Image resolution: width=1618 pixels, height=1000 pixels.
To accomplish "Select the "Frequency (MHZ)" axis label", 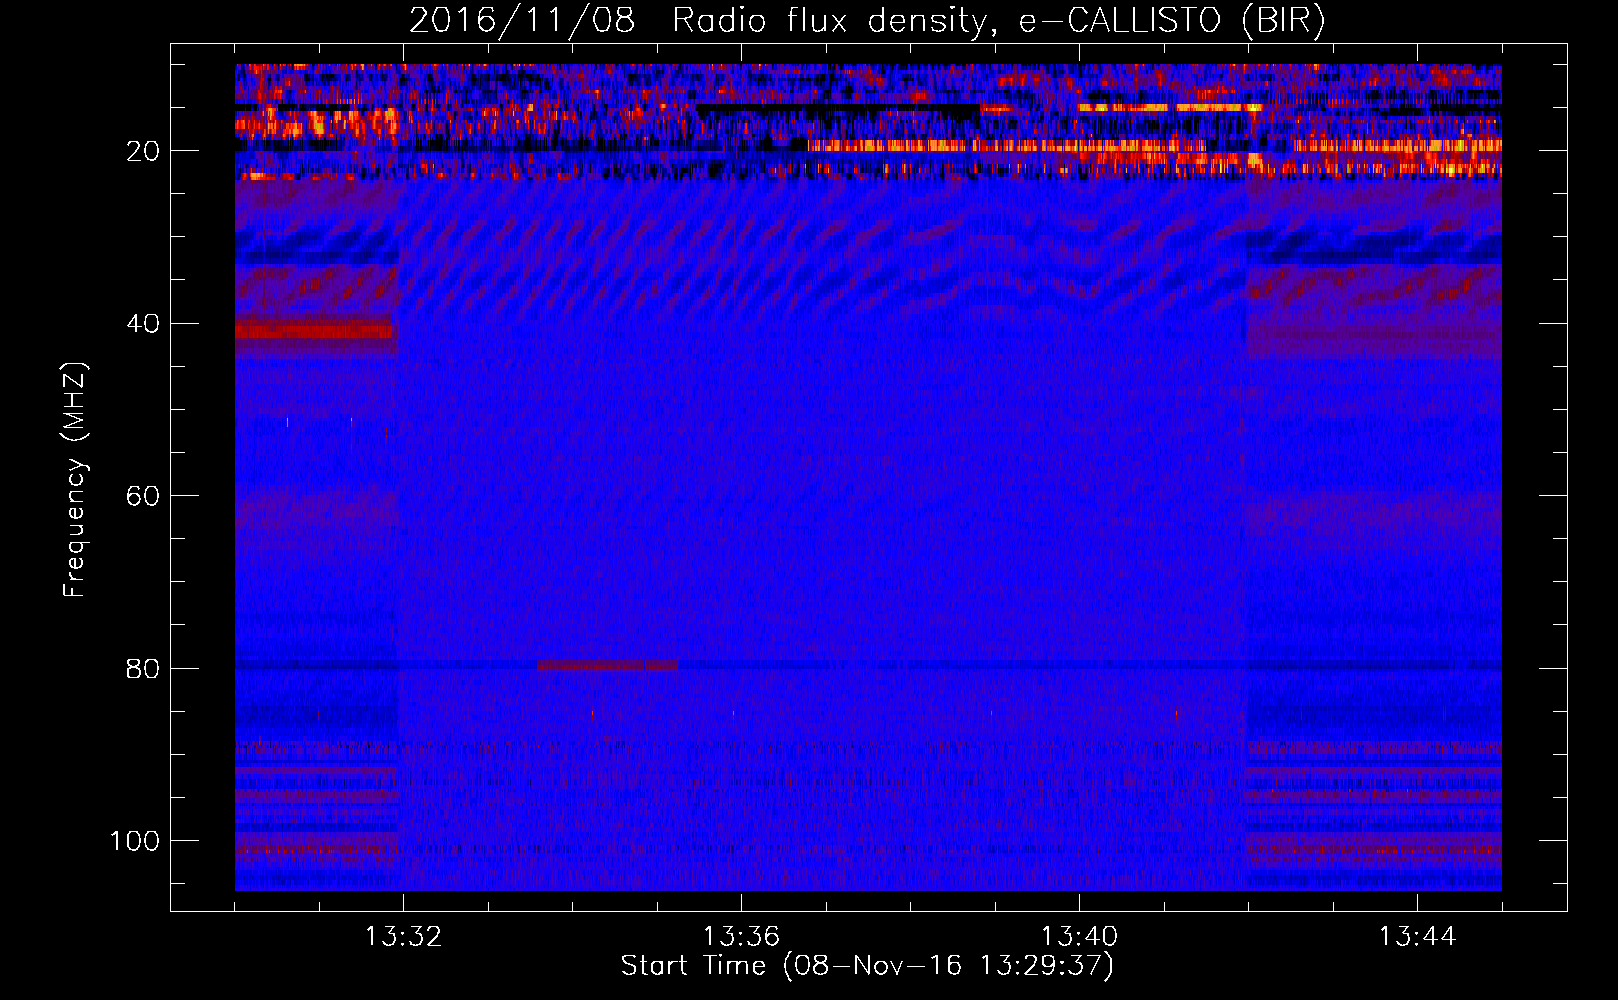I will 75,479.
